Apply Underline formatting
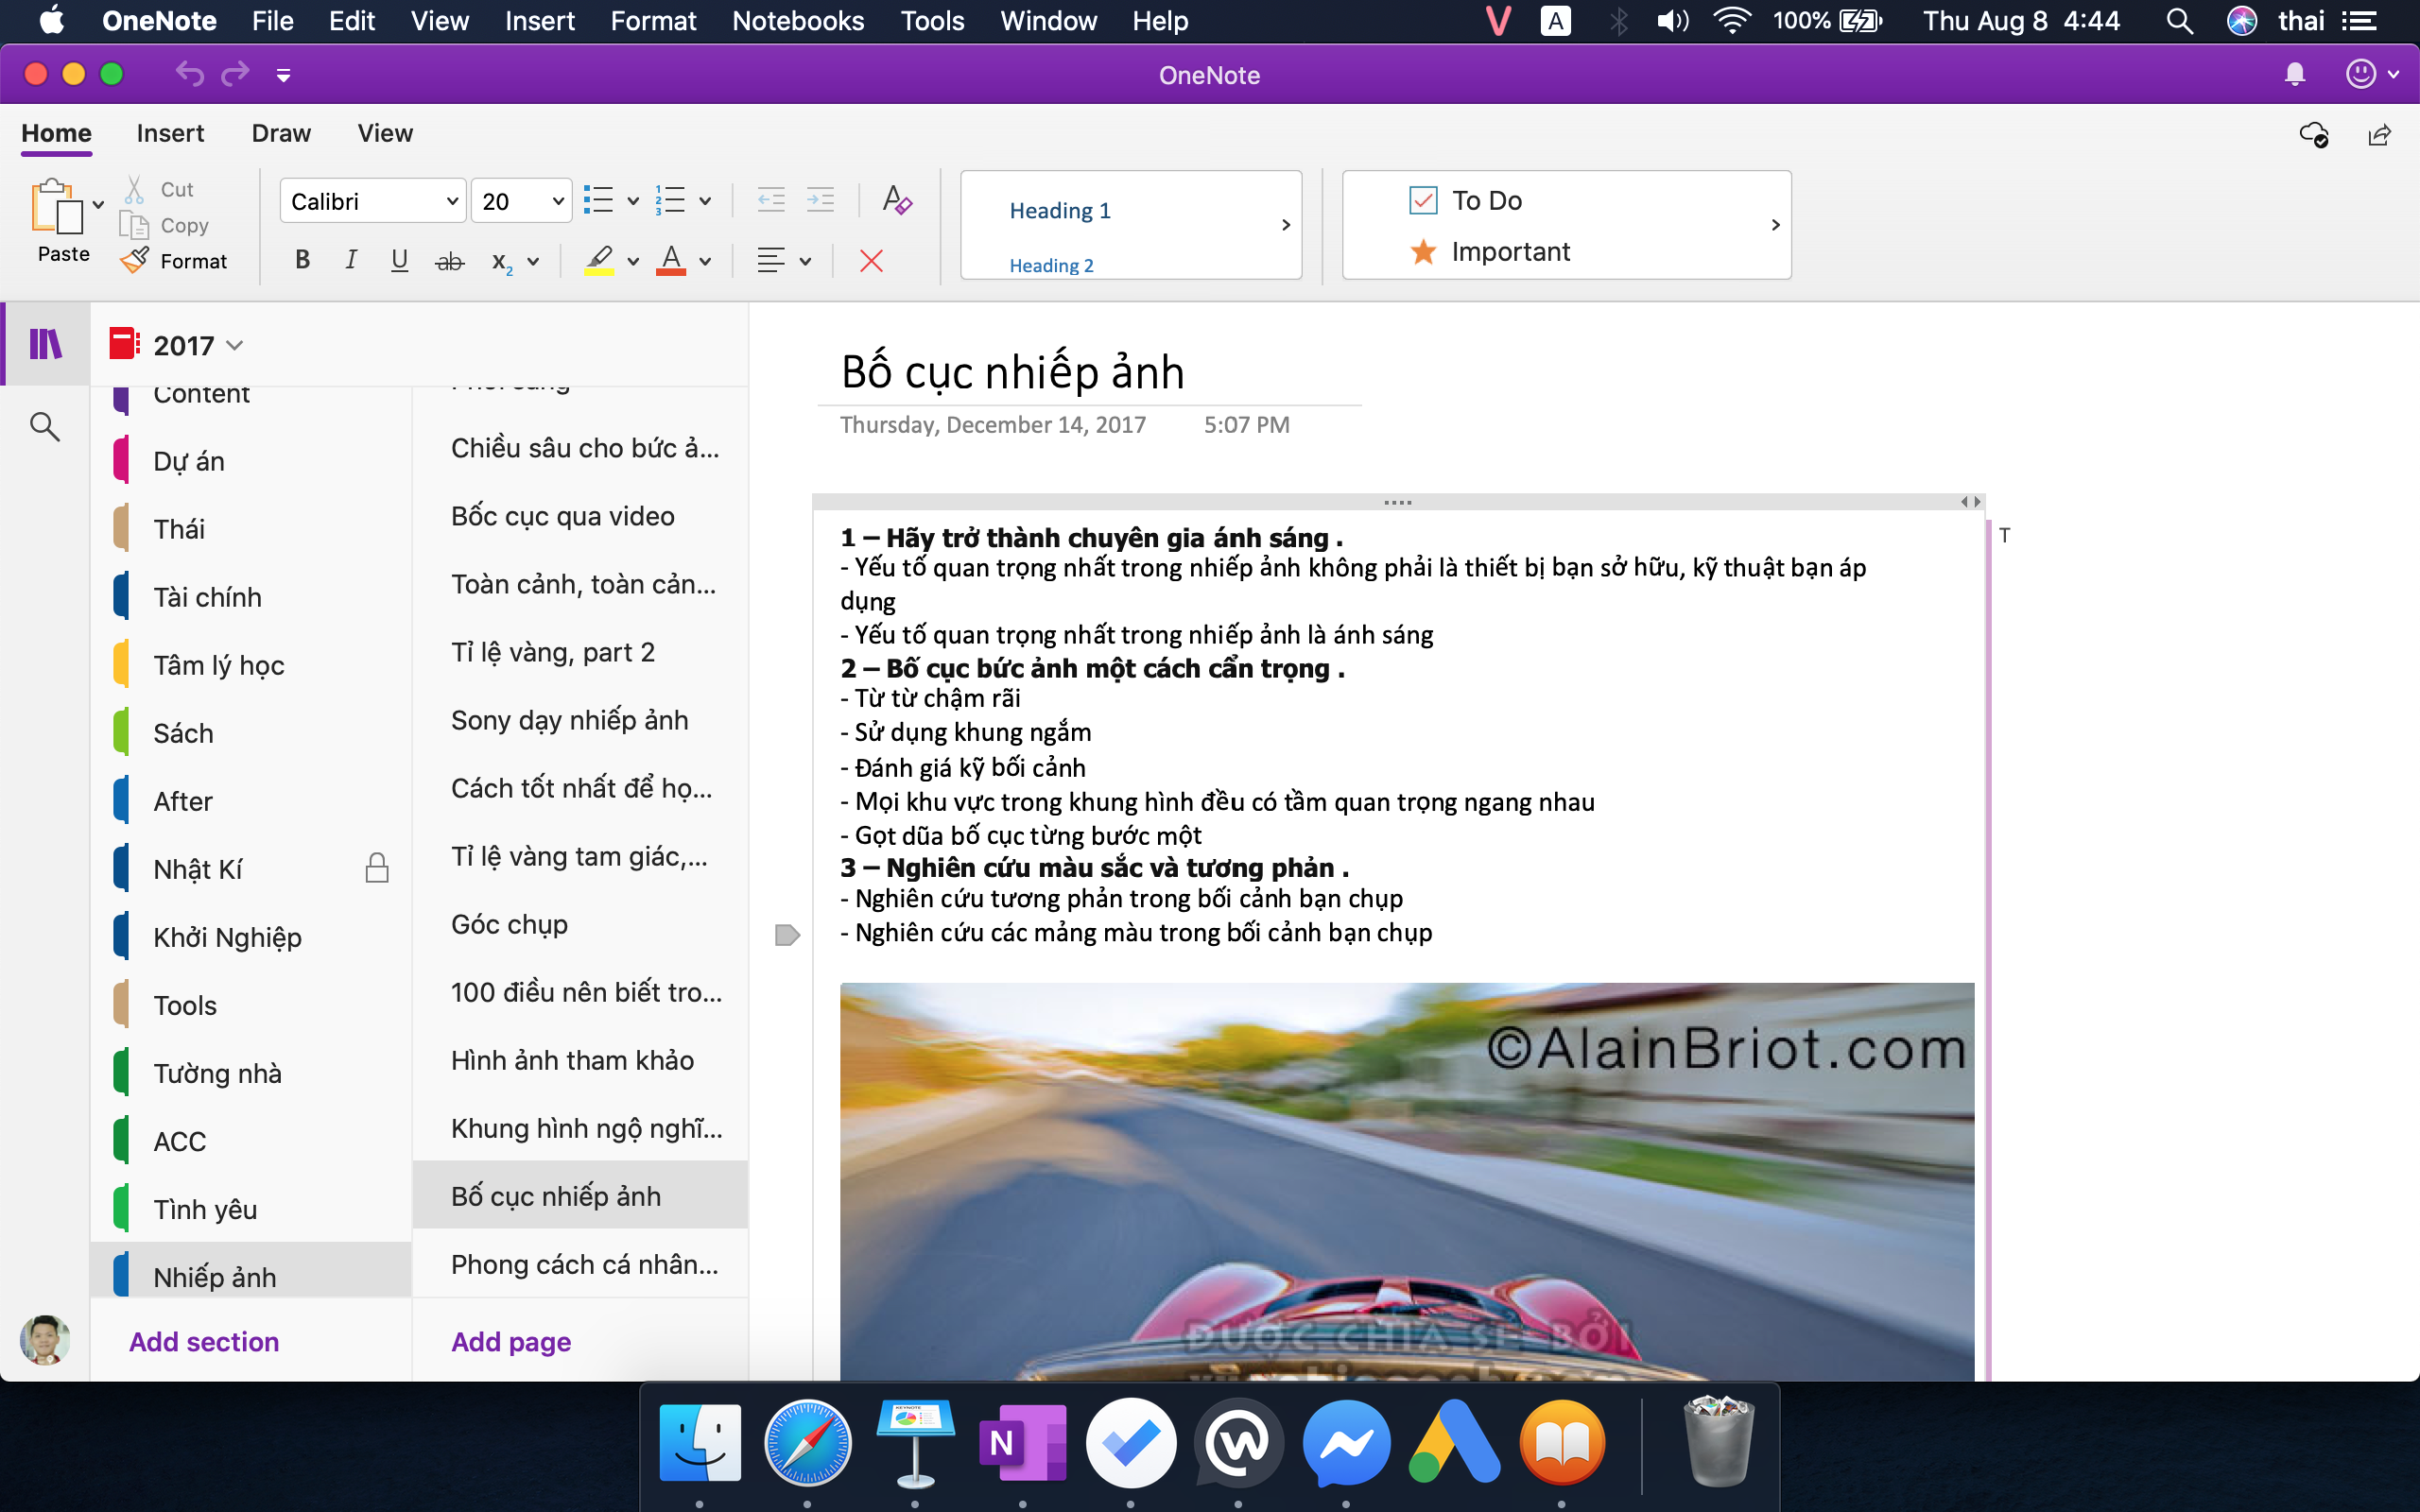 point(400,261)
